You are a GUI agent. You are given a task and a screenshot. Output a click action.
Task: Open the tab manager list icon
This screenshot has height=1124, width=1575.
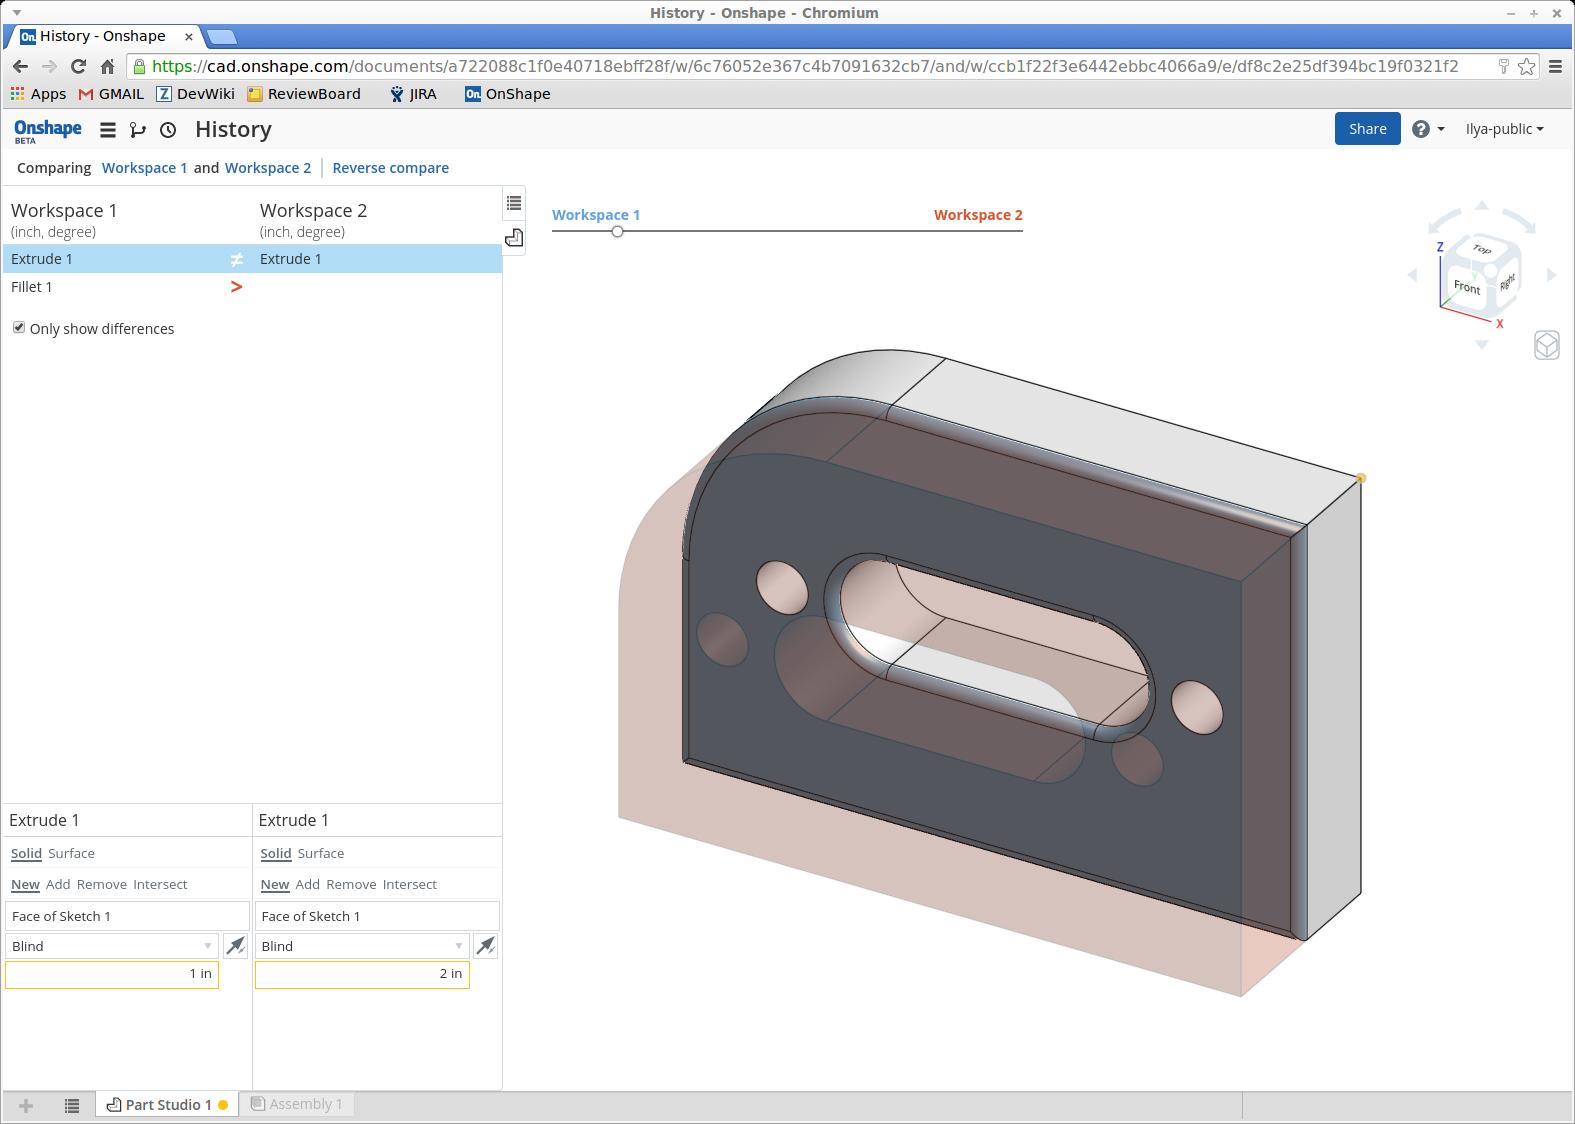(72, 1105)
